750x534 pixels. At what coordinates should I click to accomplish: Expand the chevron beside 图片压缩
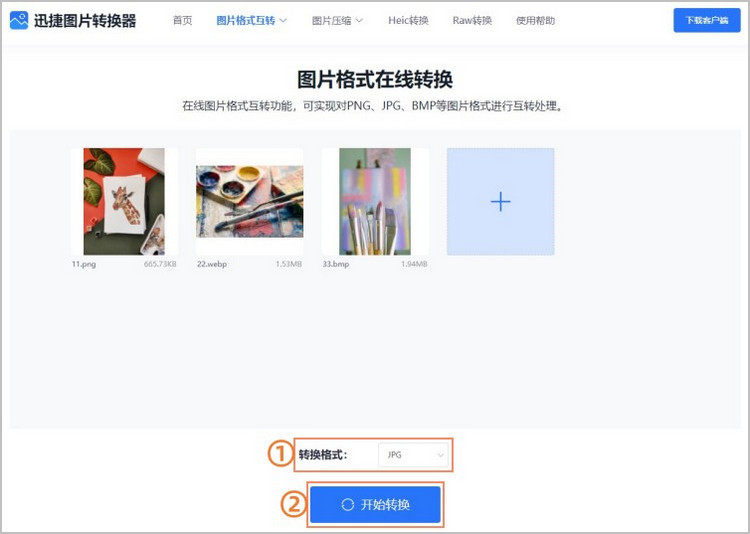point(359,21)
